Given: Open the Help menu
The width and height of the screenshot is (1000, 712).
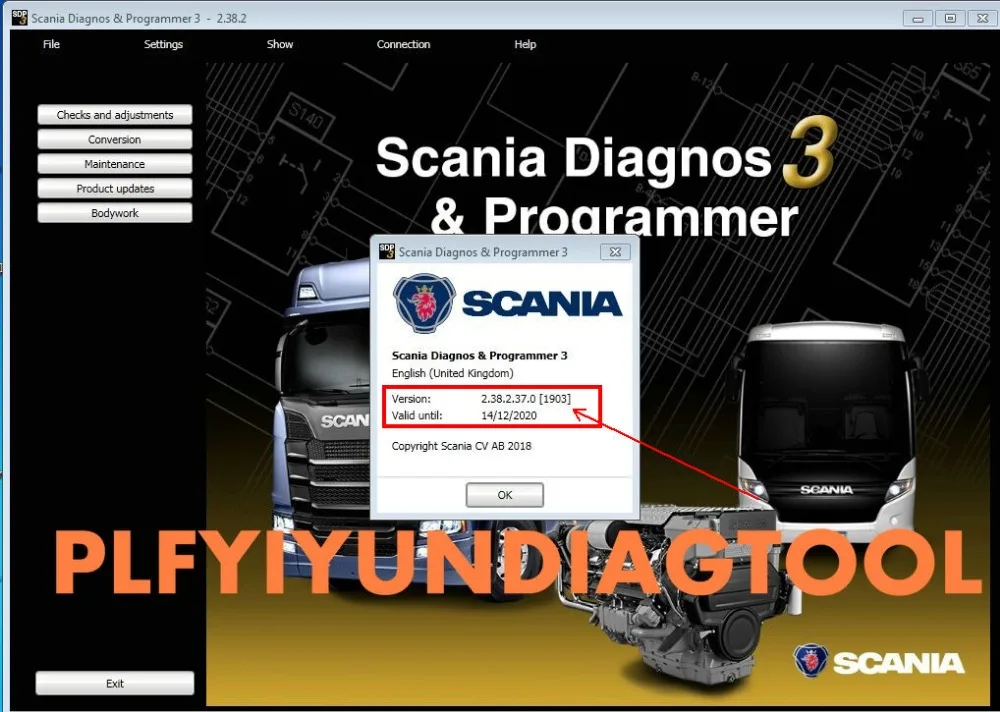Looking at the screenshot, I should click(525, 44).
